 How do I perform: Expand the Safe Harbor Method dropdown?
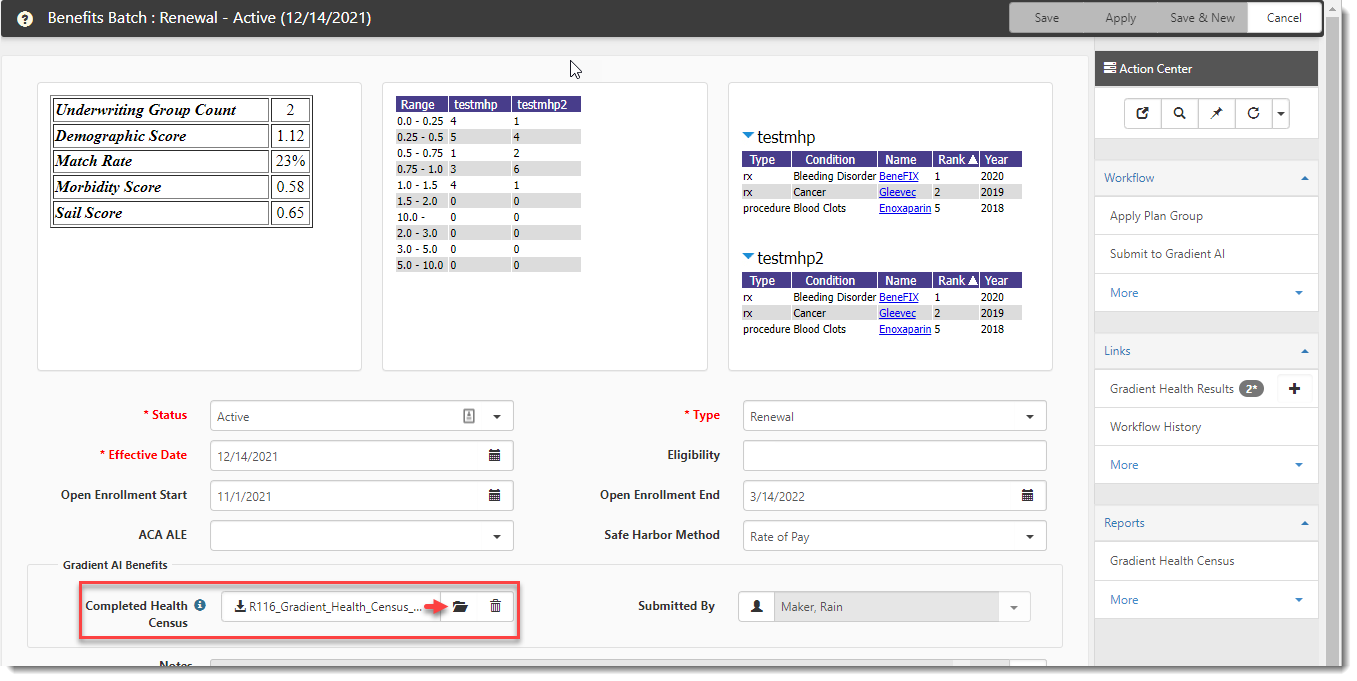1030,537
